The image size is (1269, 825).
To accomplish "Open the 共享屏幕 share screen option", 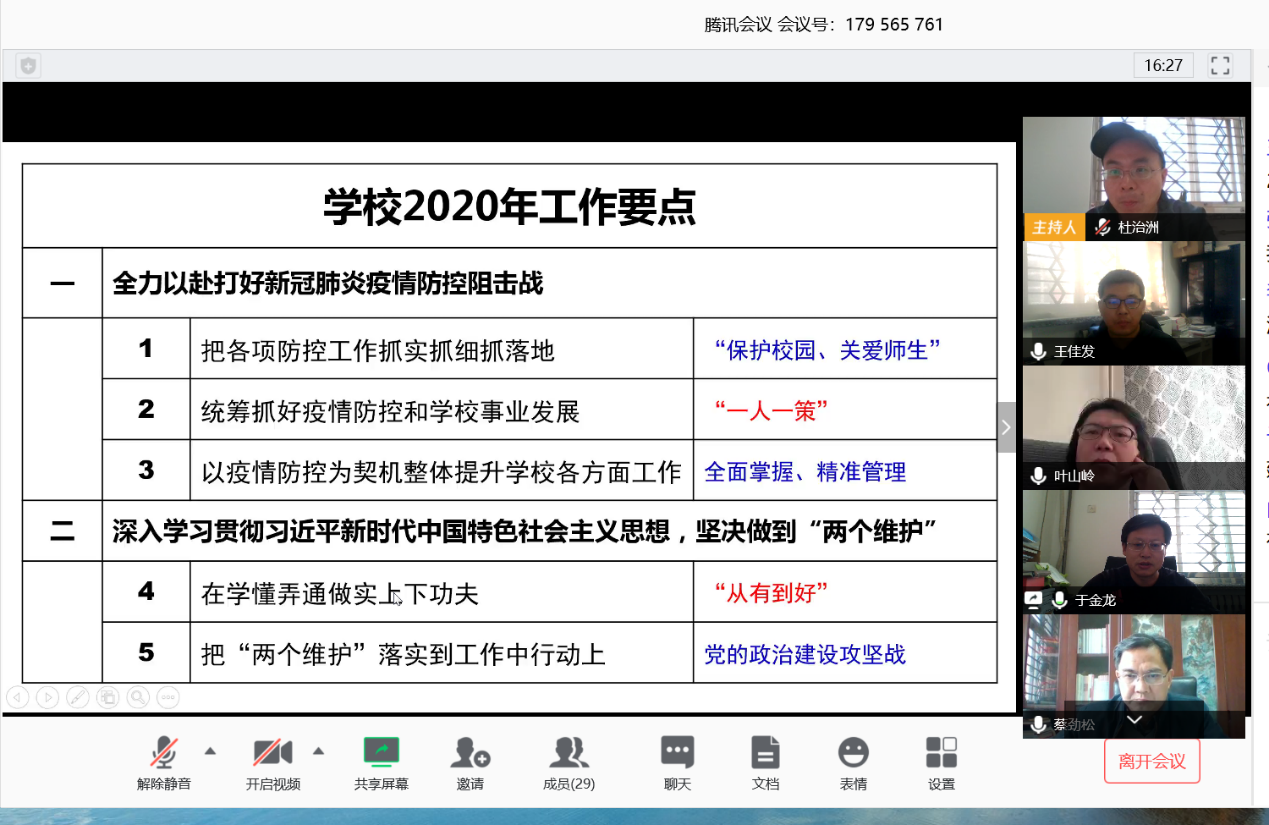I will 381,753.
